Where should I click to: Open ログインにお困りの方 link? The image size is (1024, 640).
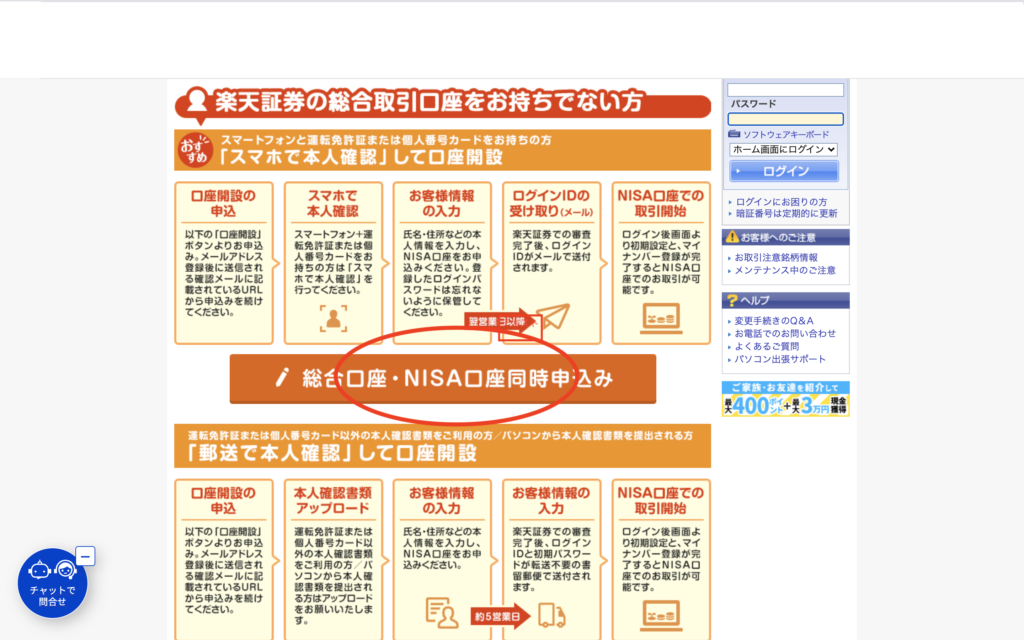click(x=781, y=202)
